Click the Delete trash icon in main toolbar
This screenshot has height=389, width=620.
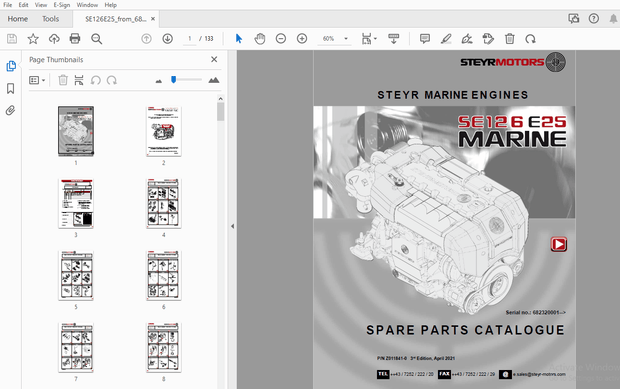pos(509,38)
